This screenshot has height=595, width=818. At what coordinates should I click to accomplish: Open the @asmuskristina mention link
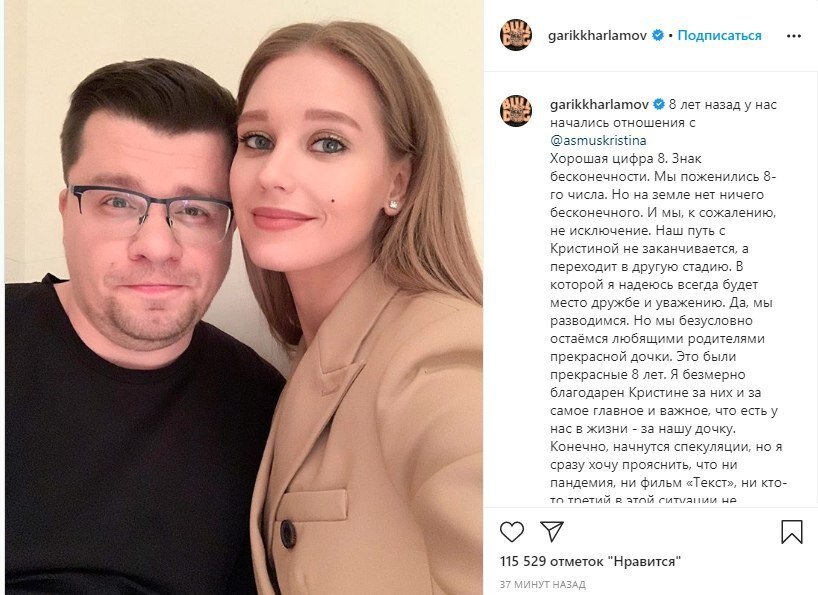(x=598, y=140)
